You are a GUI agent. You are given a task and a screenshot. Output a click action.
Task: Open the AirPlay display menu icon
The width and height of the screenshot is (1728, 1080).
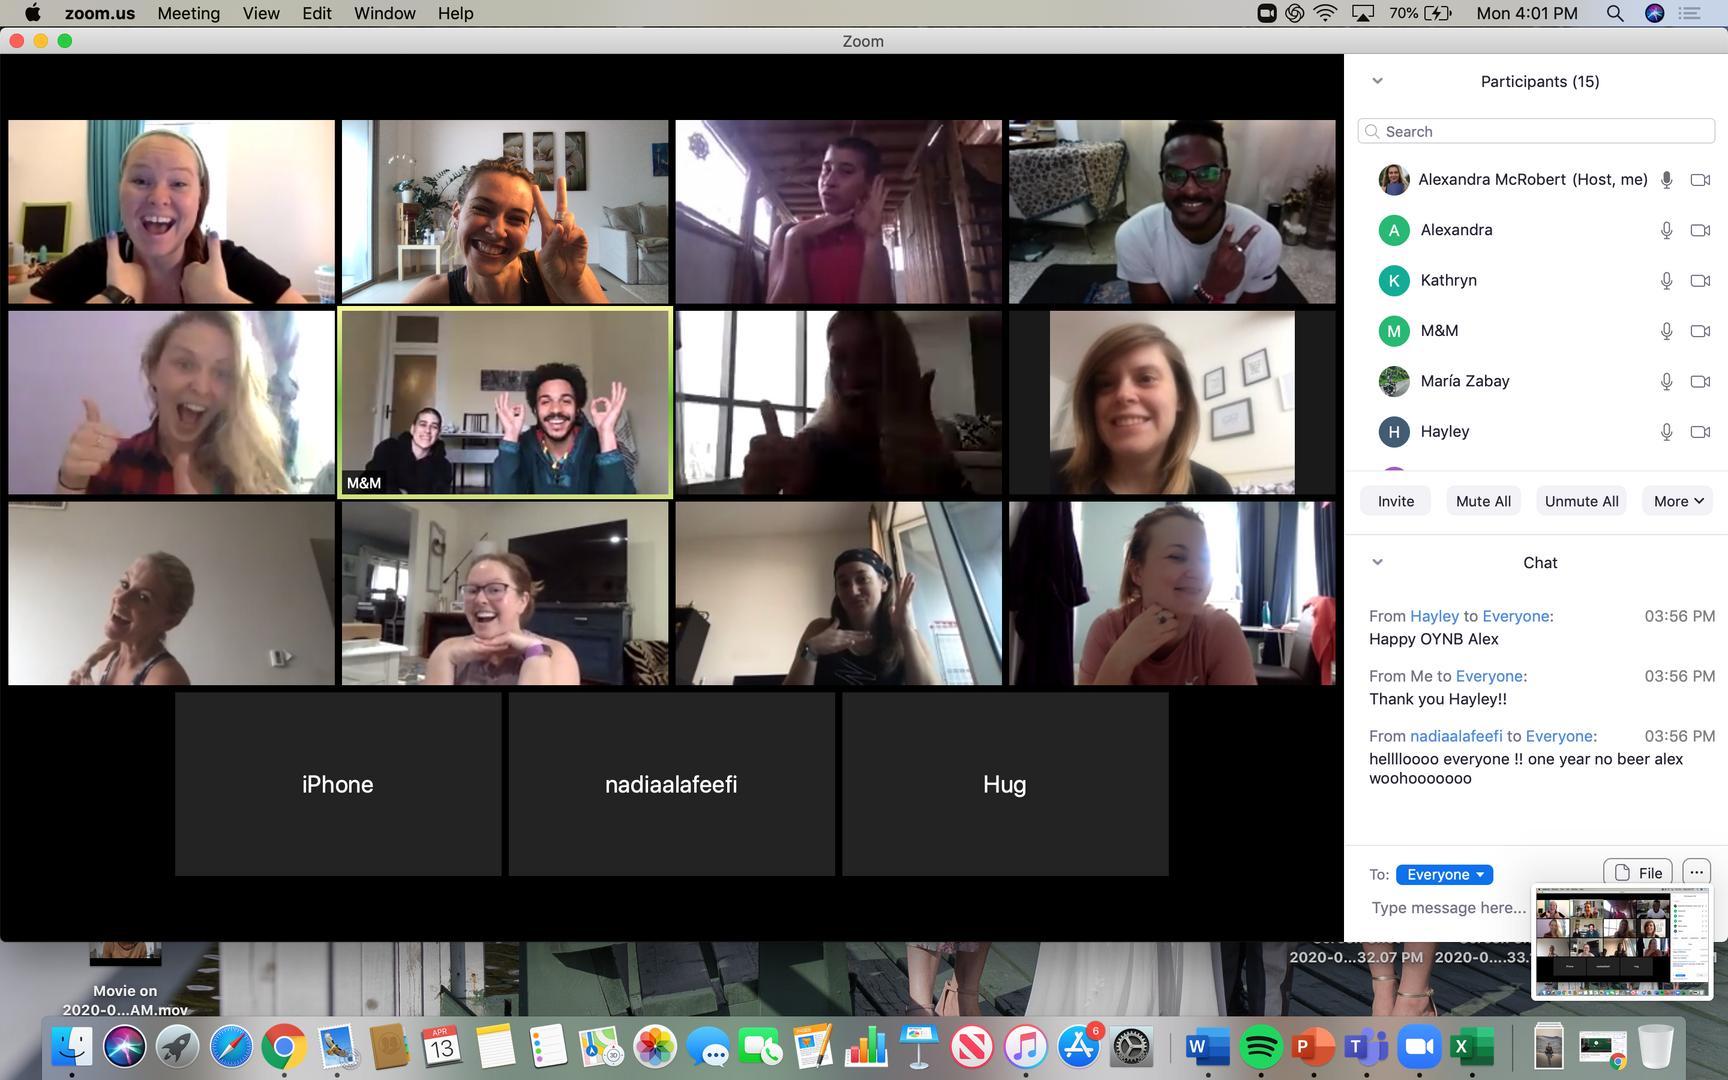(1362, 13)
